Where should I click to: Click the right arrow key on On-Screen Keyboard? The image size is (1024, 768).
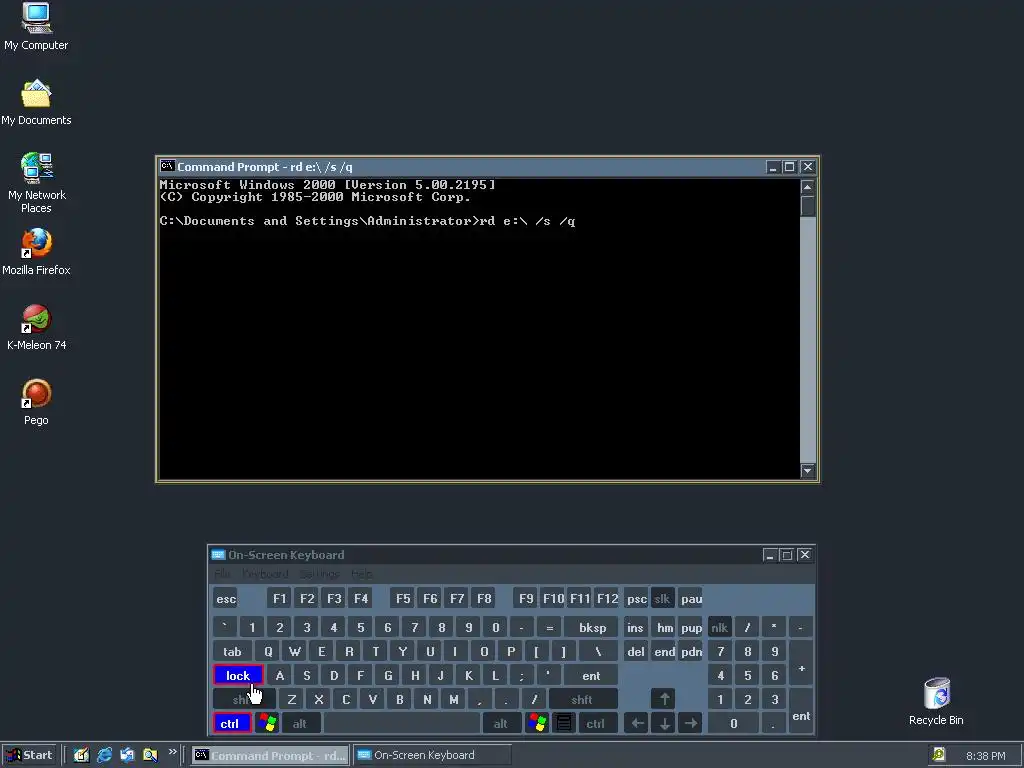pos(690,723)
